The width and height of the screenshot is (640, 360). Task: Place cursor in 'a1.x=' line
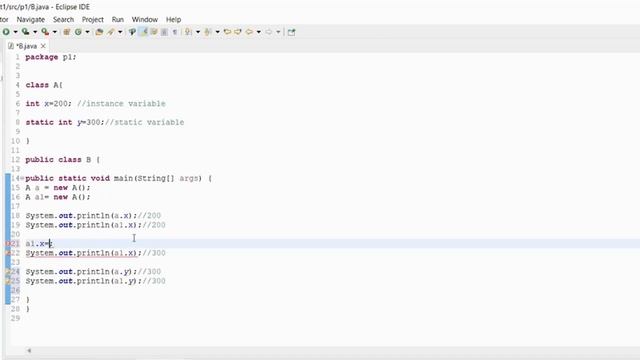point(39,244)
